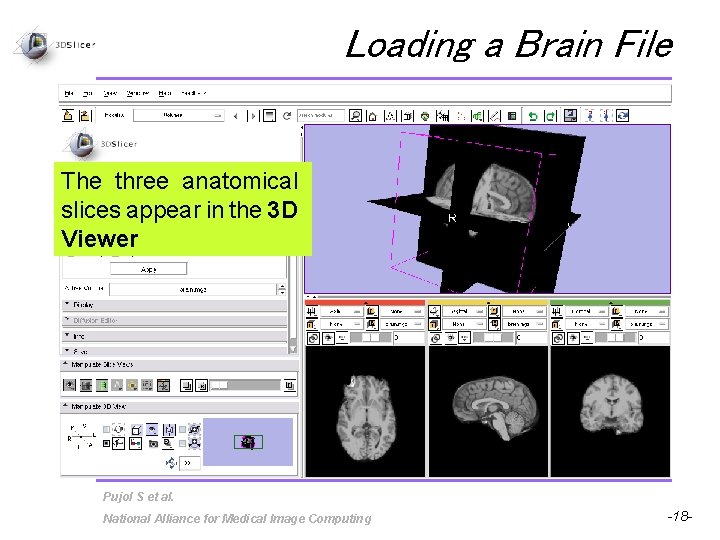Click the fade slider in Manipulate Slice Views

pyautogui.click(x=245, y=385)
